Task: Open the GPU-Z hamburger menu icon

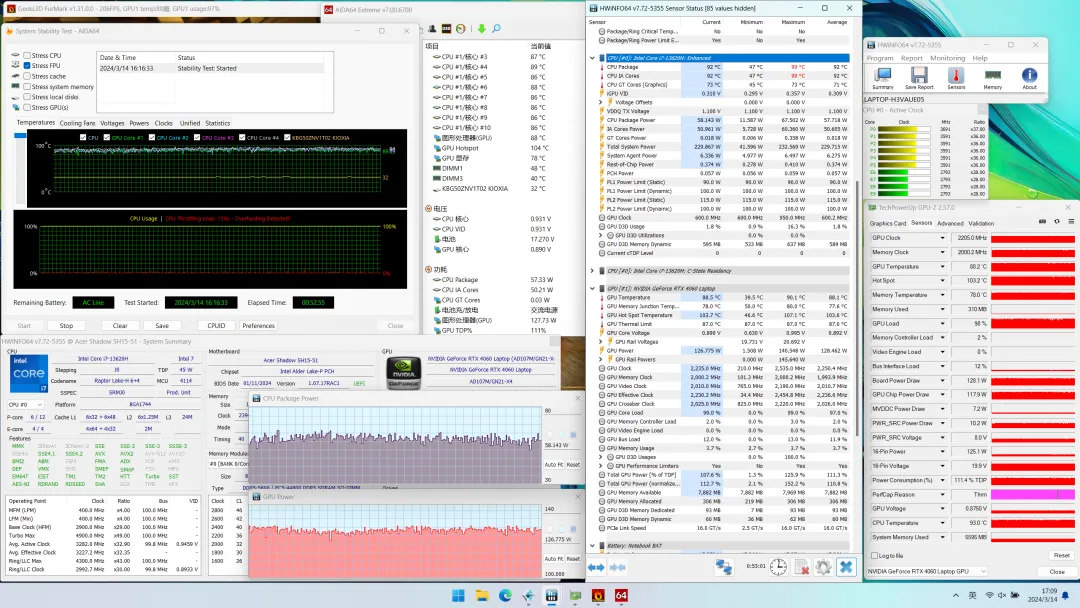Action: pos(1071,222)
